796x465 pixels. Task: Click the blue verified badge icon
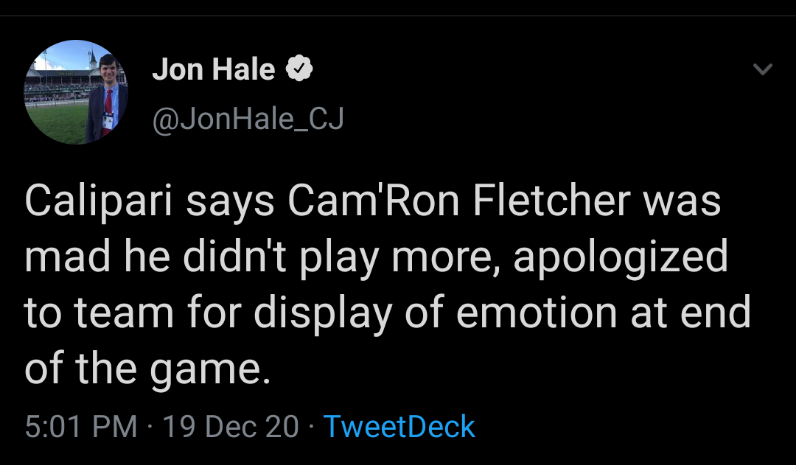click(x=300, y=70)
